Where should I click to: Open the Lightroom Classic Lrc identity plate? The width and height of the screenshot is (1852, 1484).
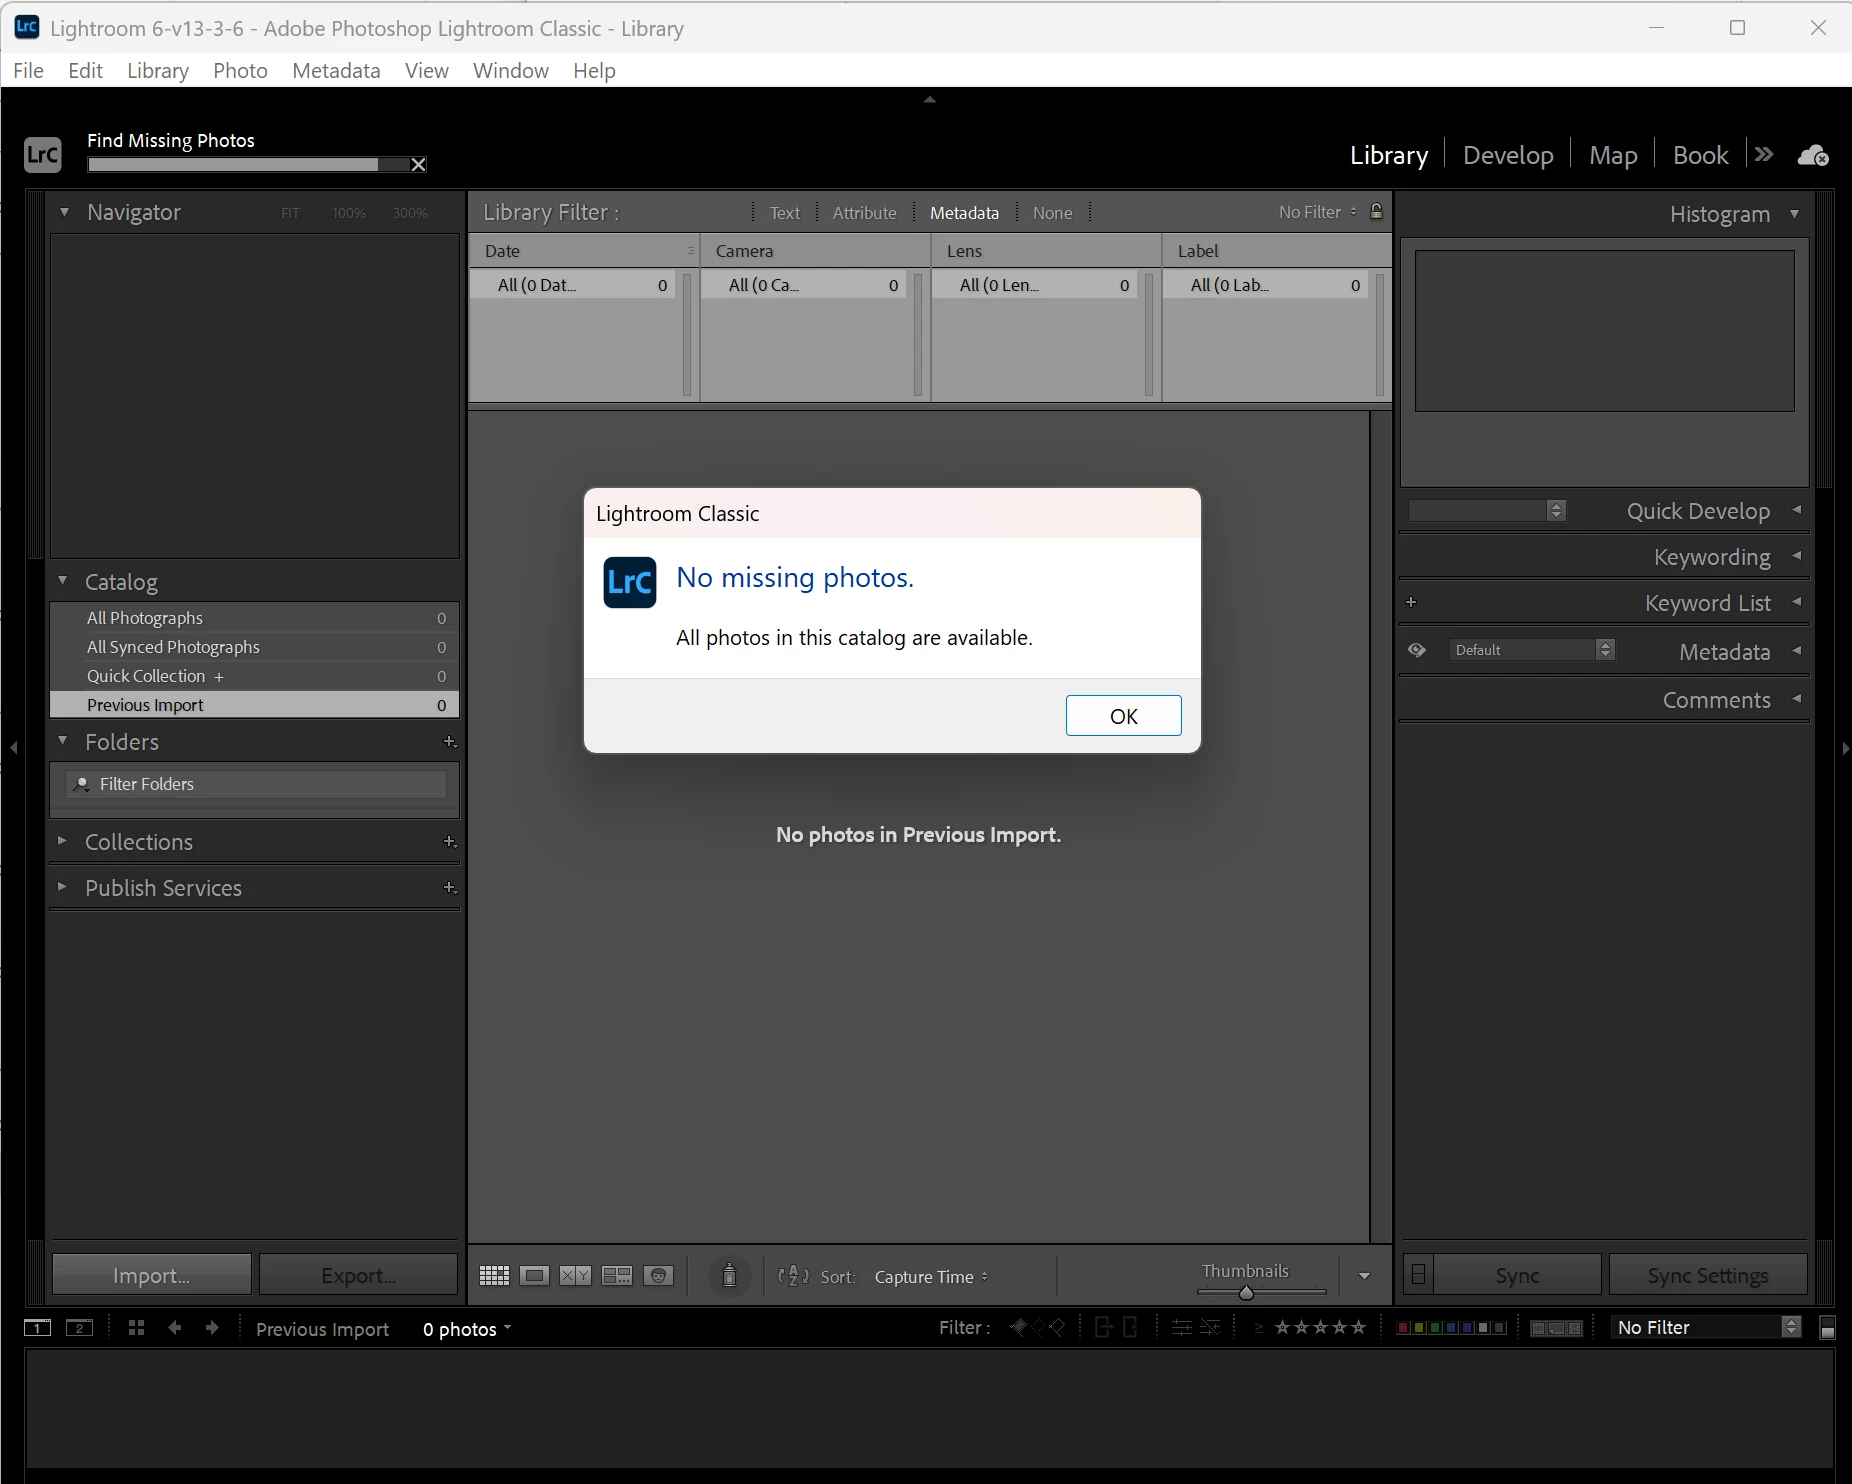(x=42, y=155)
